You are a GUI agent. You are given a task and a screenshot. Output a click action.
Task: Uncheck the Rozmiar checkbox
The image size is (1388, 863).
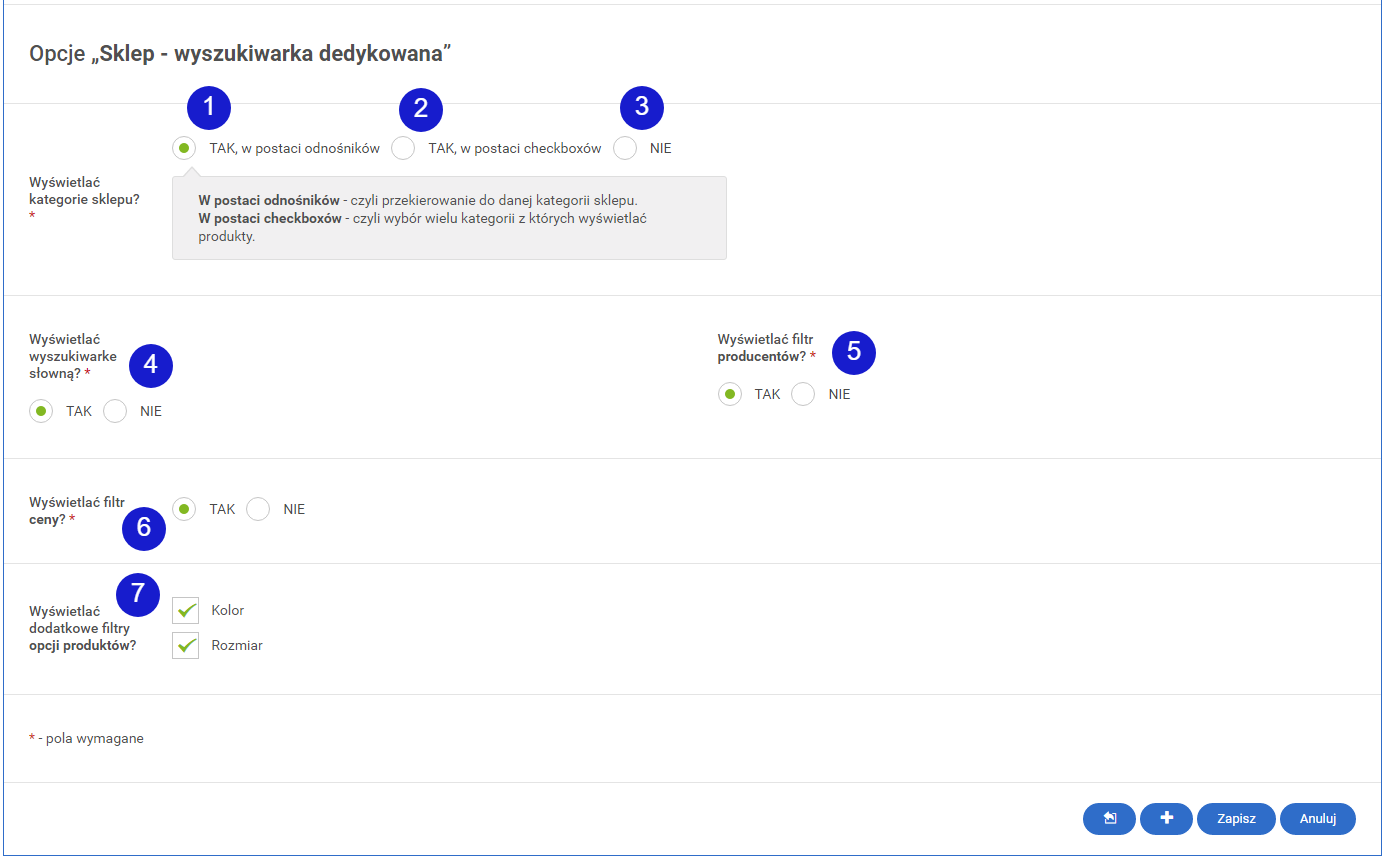[185, 645]
